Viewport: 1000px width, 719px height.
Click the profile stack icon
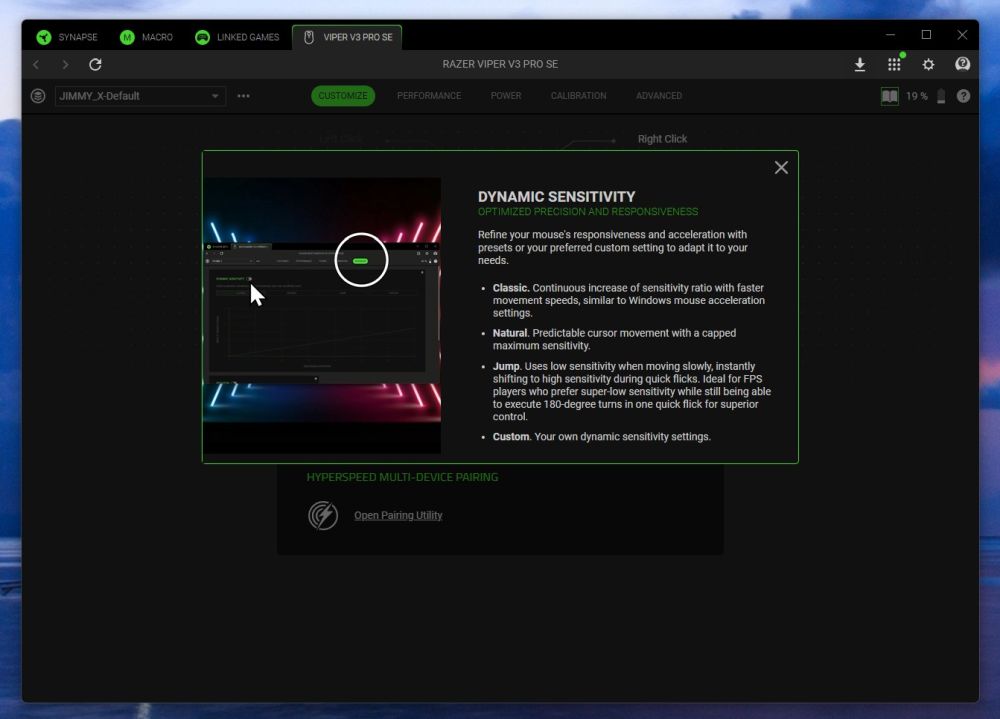click(x=38, y=96)
